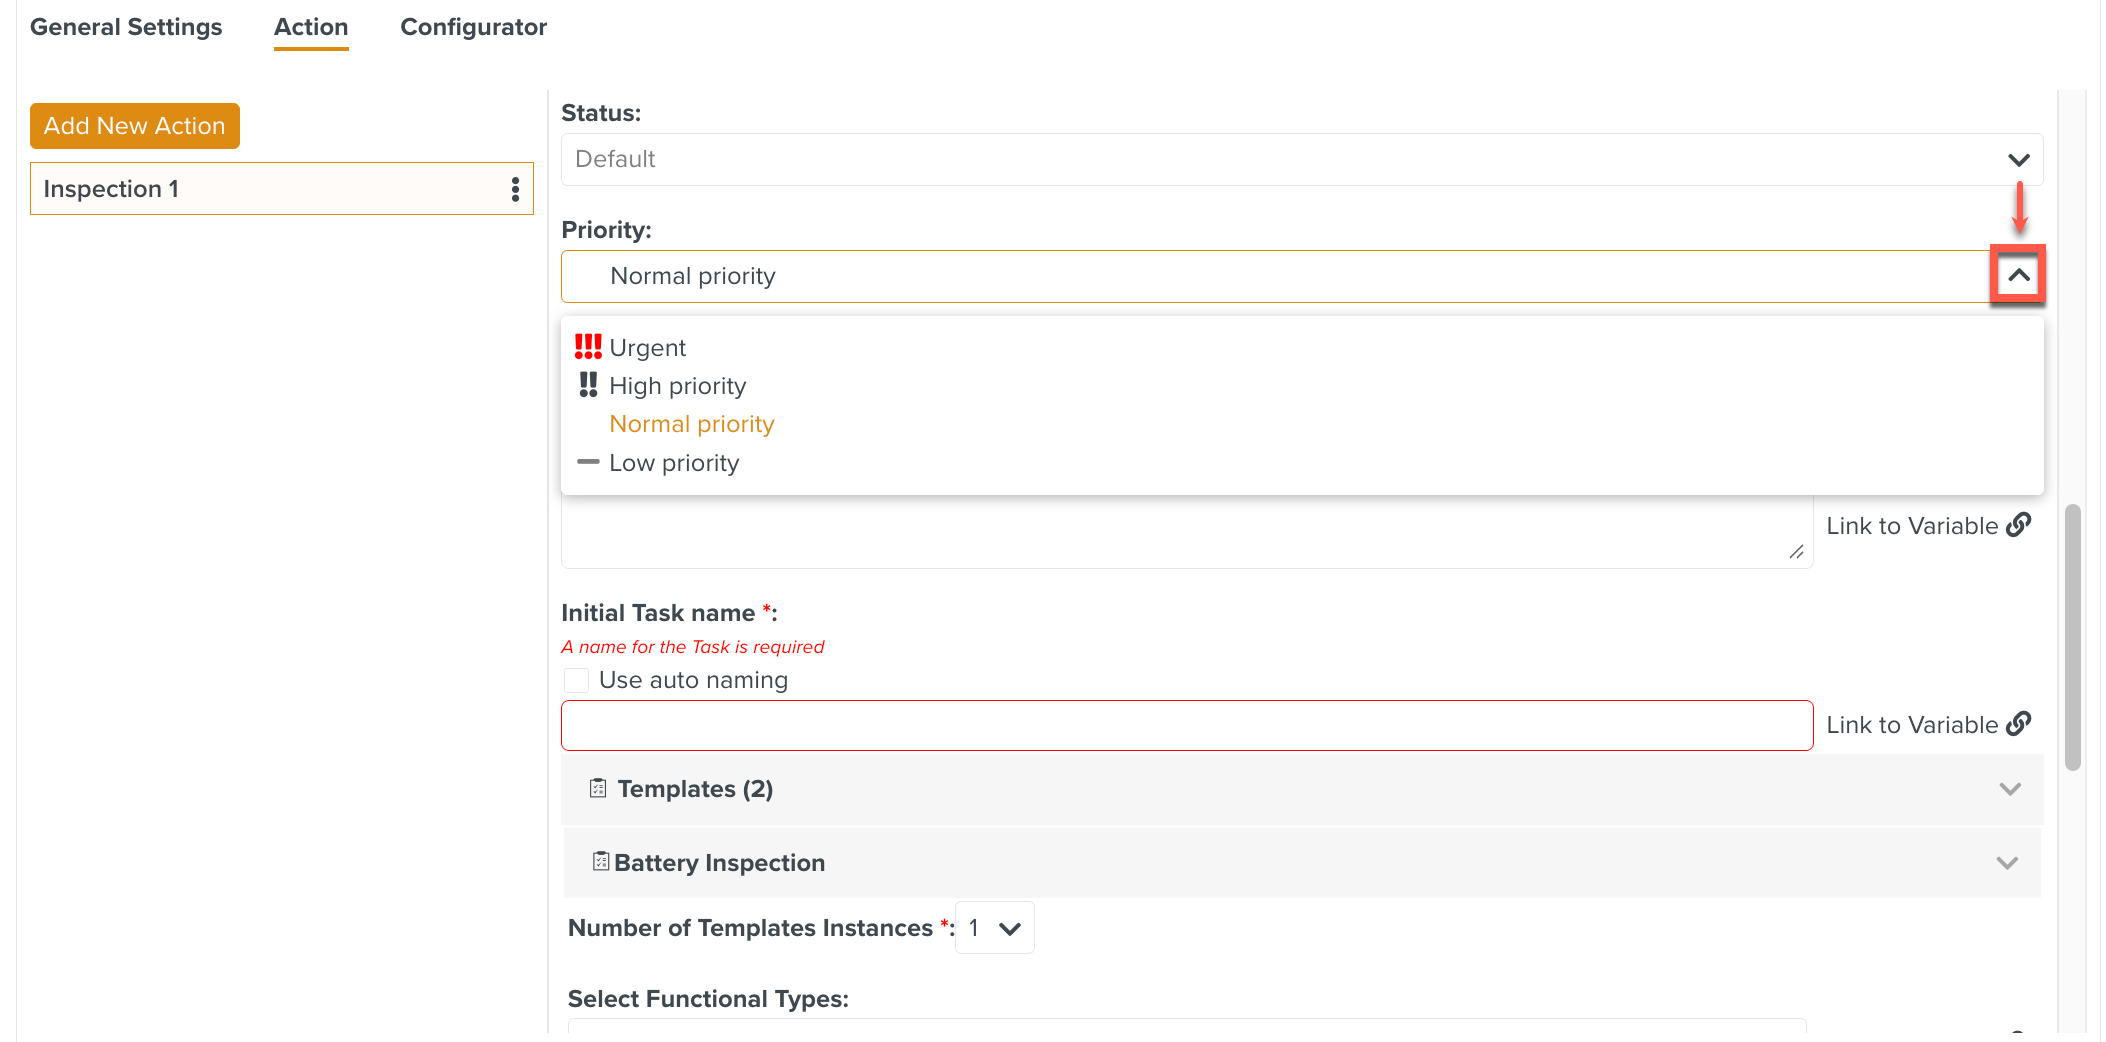This screenshot has height=1042, width=2106.
Task: Click the chain icon next to Initial Task name
Action: [2021, 723]
